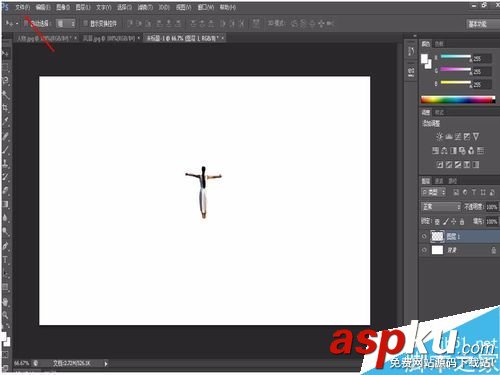500x375 pixels.
Task: Select the Blur tool
Action: [x=5, y=218]
